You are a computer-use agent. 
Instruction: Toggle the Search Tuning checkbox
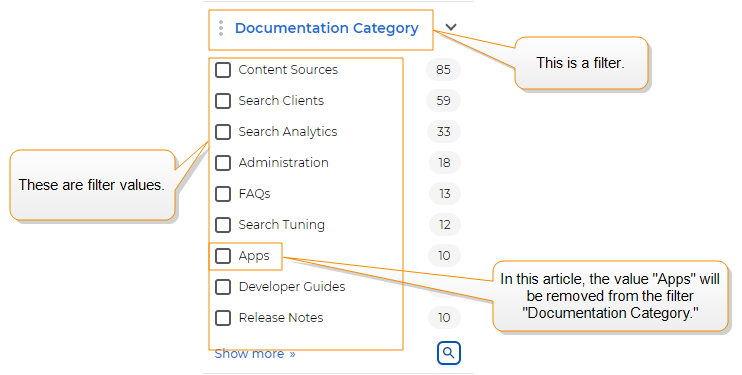coord(223,225)
